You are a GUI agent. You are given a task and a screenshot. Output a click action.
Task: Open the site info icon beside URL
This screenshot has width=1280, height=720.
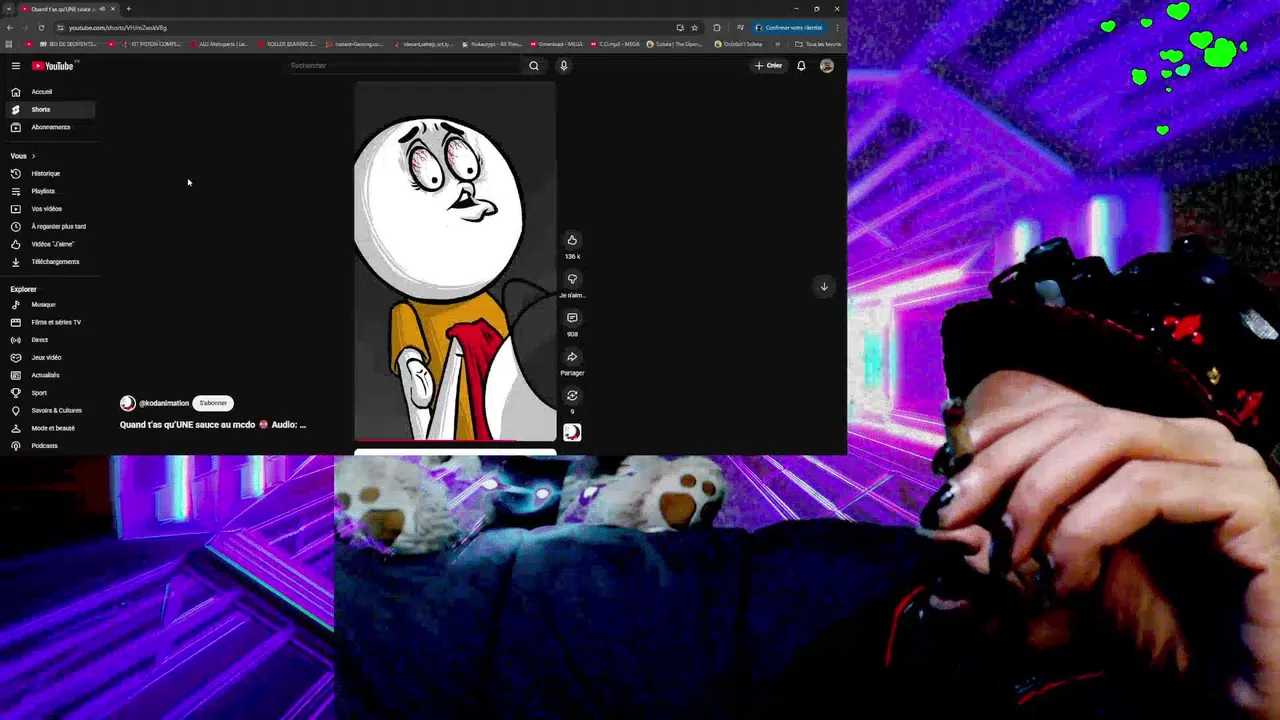click(x=60, y=28)
